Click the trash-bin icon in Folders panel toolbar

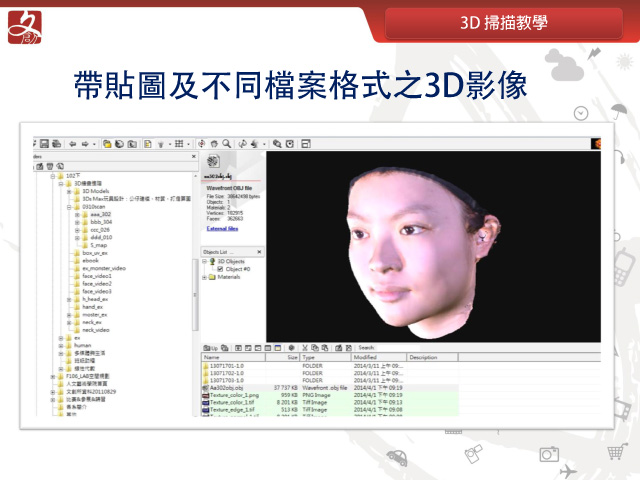click(50, 166)
